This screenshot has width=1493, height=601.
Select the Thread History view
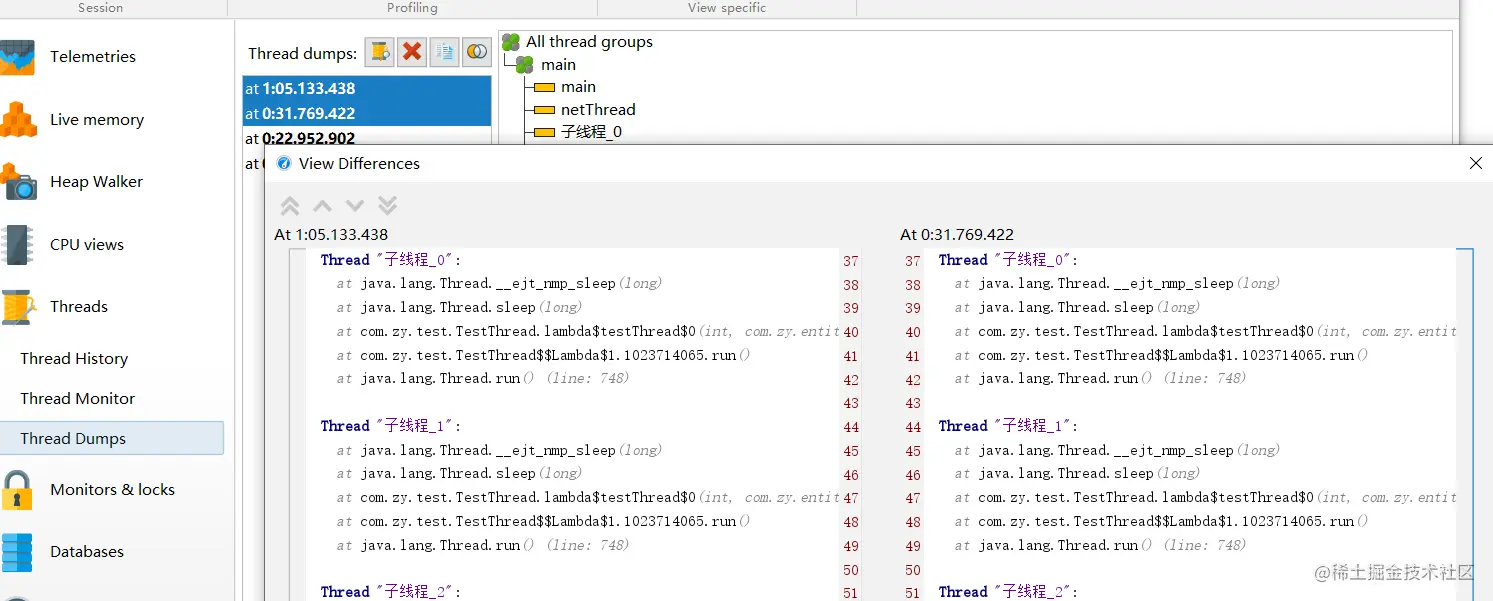point(74,359)
